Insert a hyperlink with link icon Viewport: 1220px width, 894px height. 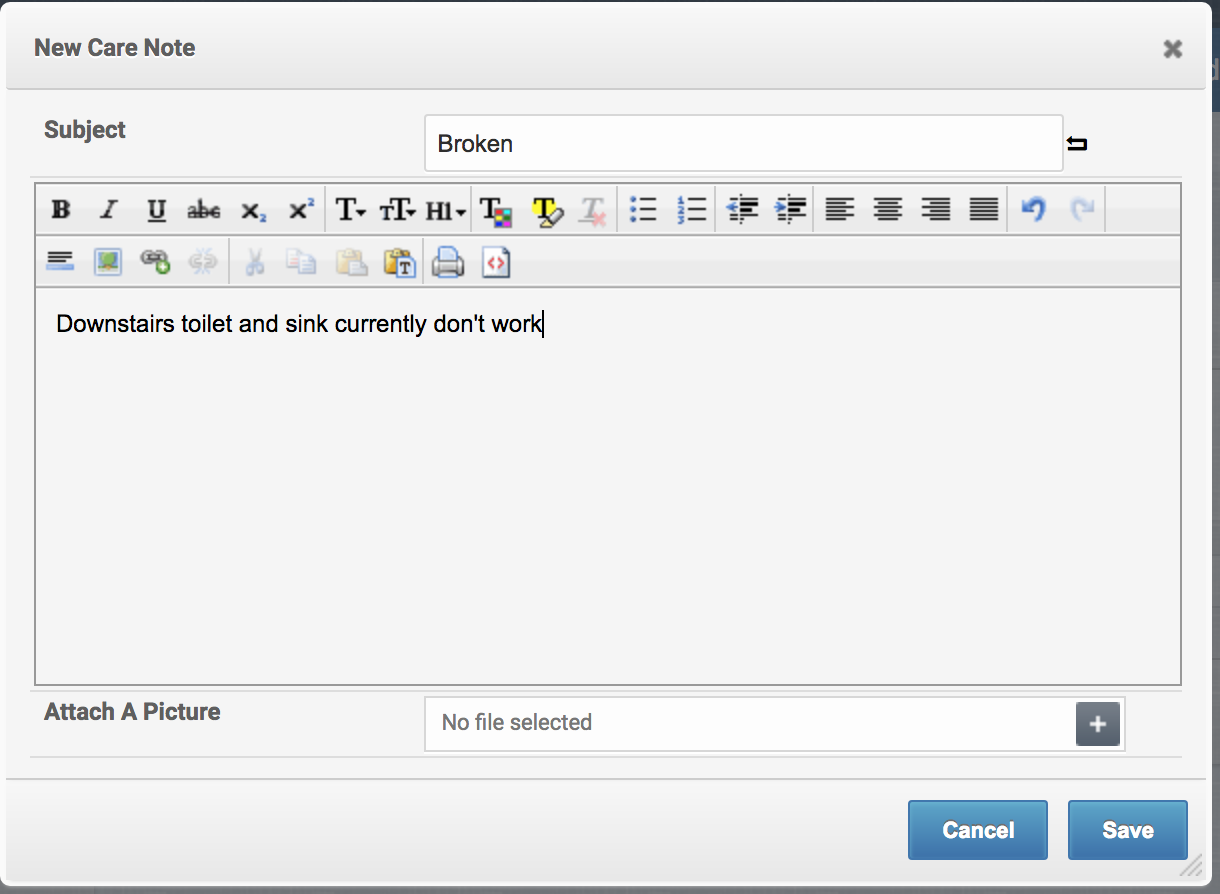[x=155, y=262]
